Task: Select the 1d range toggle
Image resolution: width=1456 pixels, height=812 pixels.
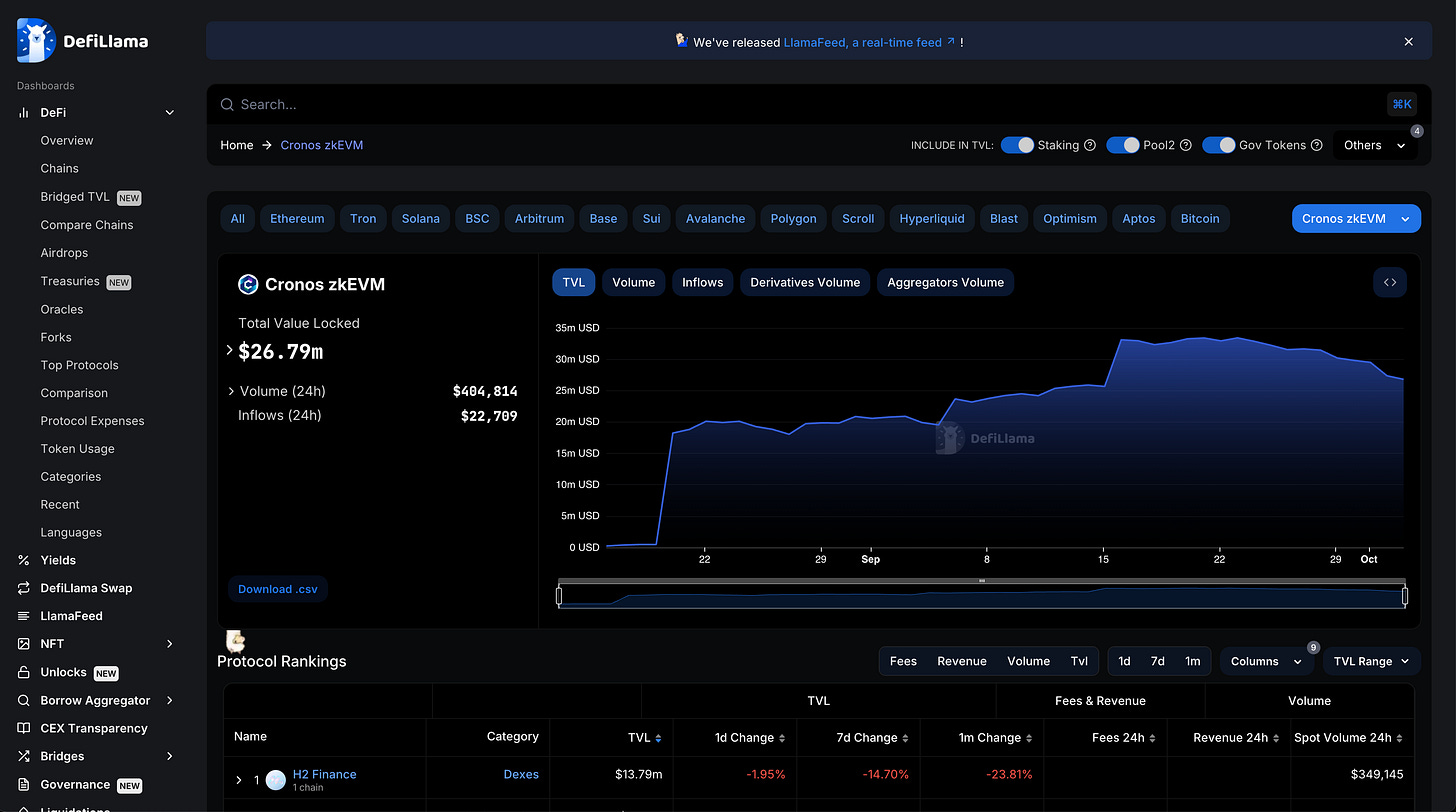Action: pos(1124,661)
